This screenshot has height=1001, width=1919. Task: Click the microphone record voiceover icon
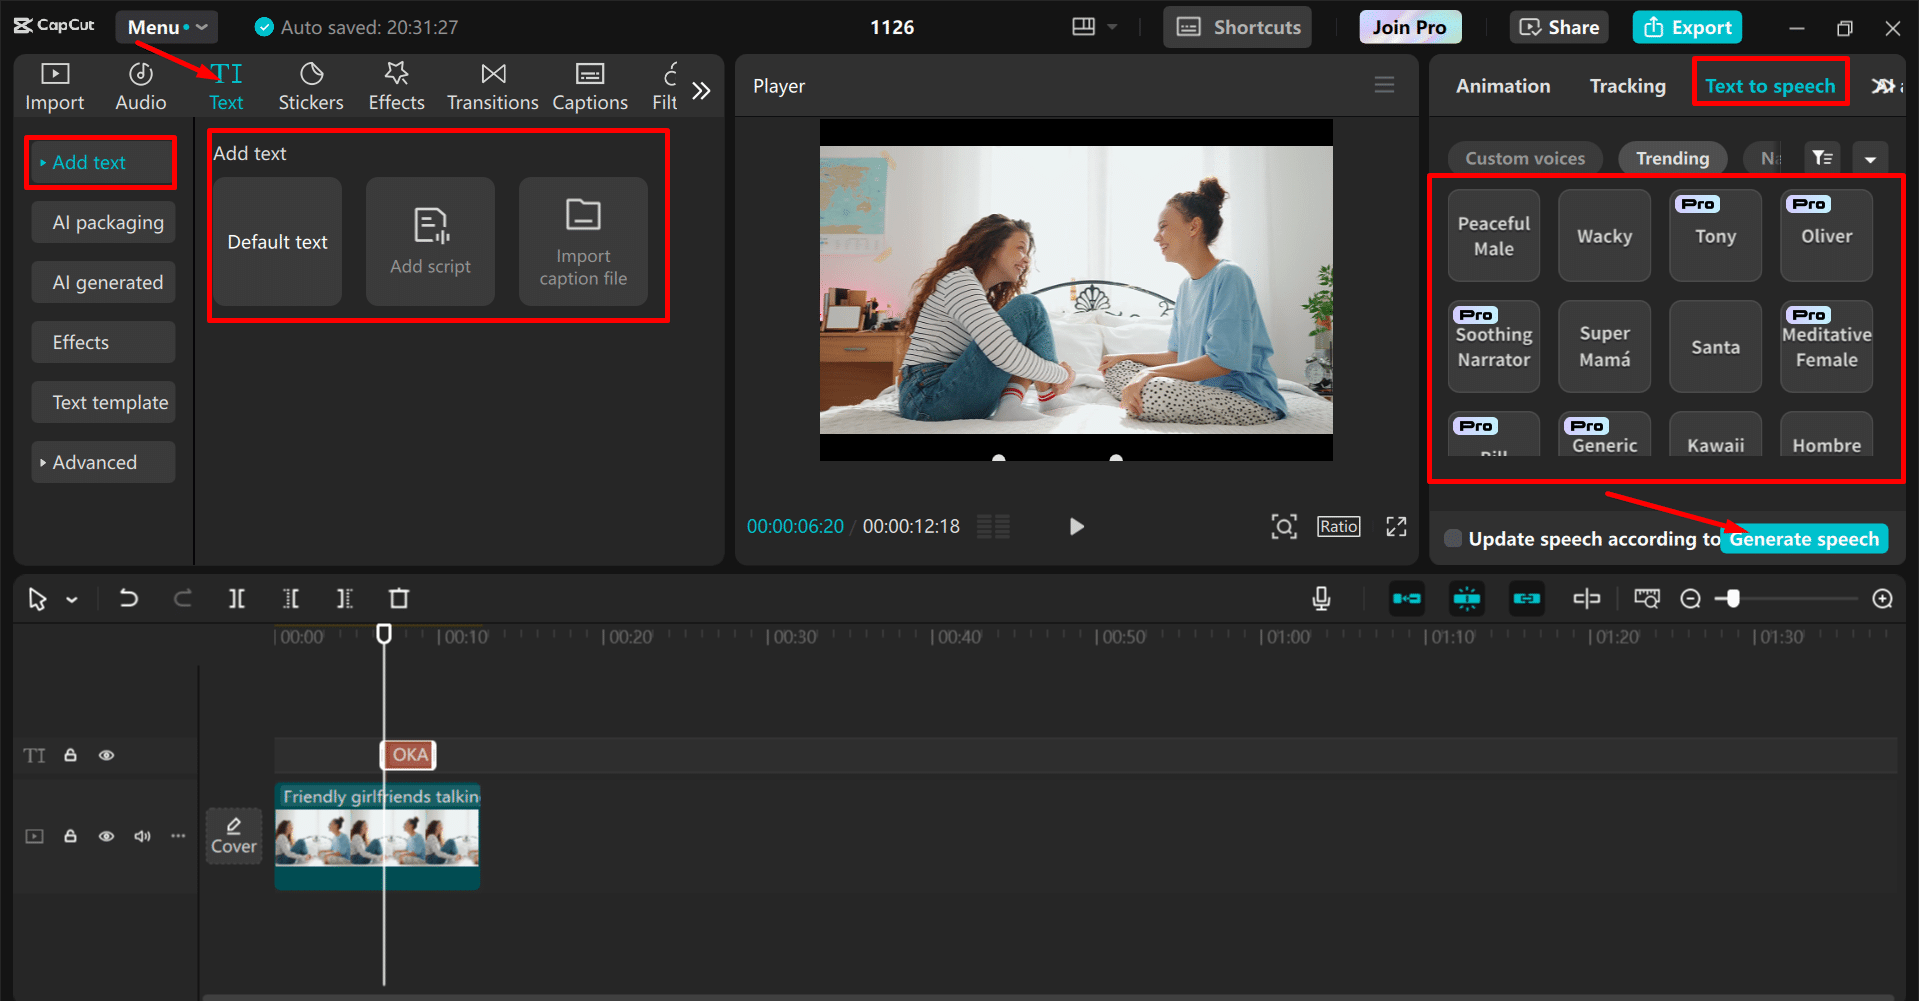coord(1321,599)
